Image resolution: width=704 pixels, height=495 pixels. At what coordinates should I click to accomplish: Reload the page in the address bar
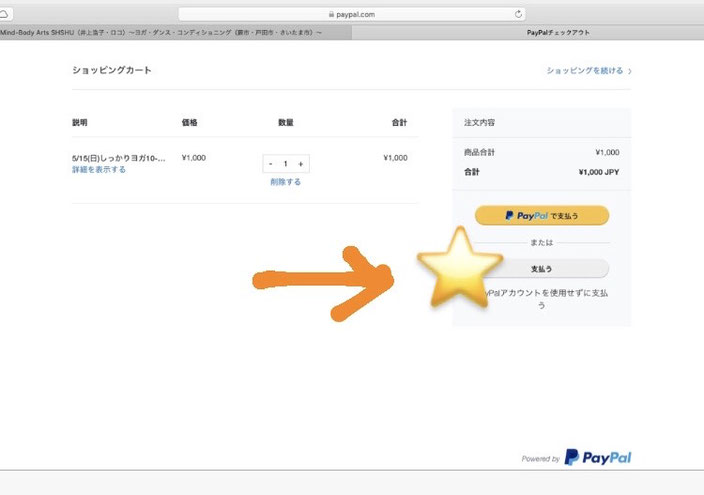coord(518,14)
